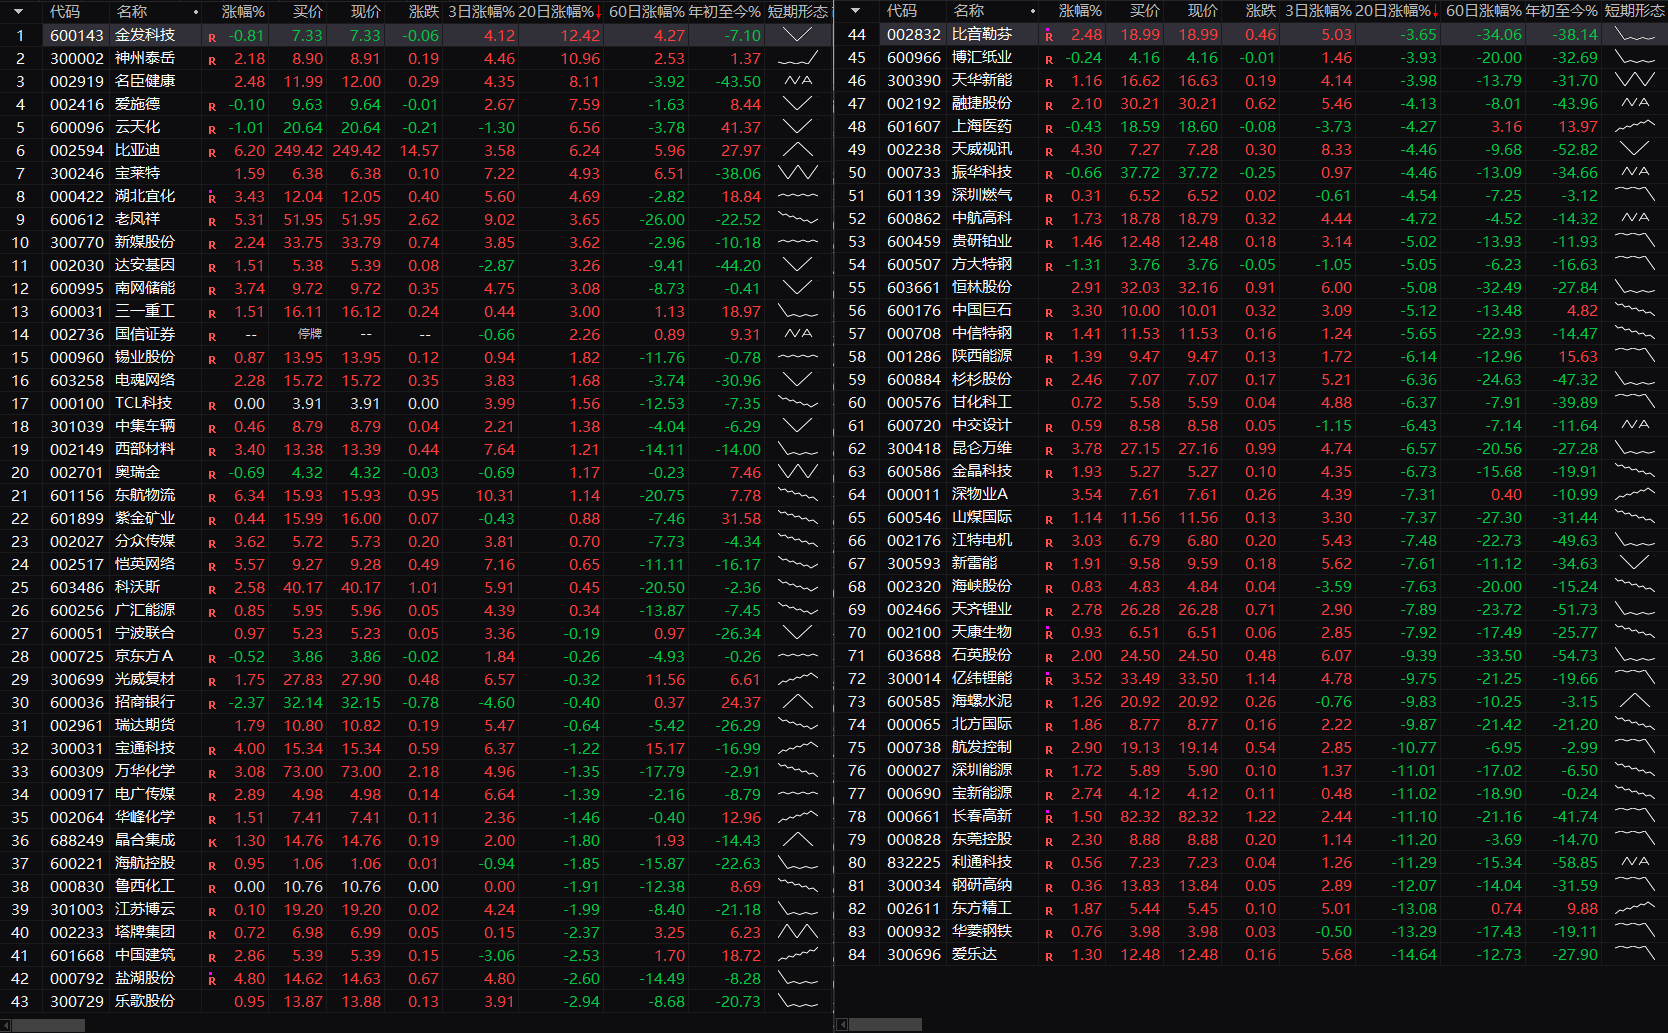The width and height of the screenshot is (1668, 1033).
Task: Click the 名称 header in the right list
Action: (x=969, y=11)
